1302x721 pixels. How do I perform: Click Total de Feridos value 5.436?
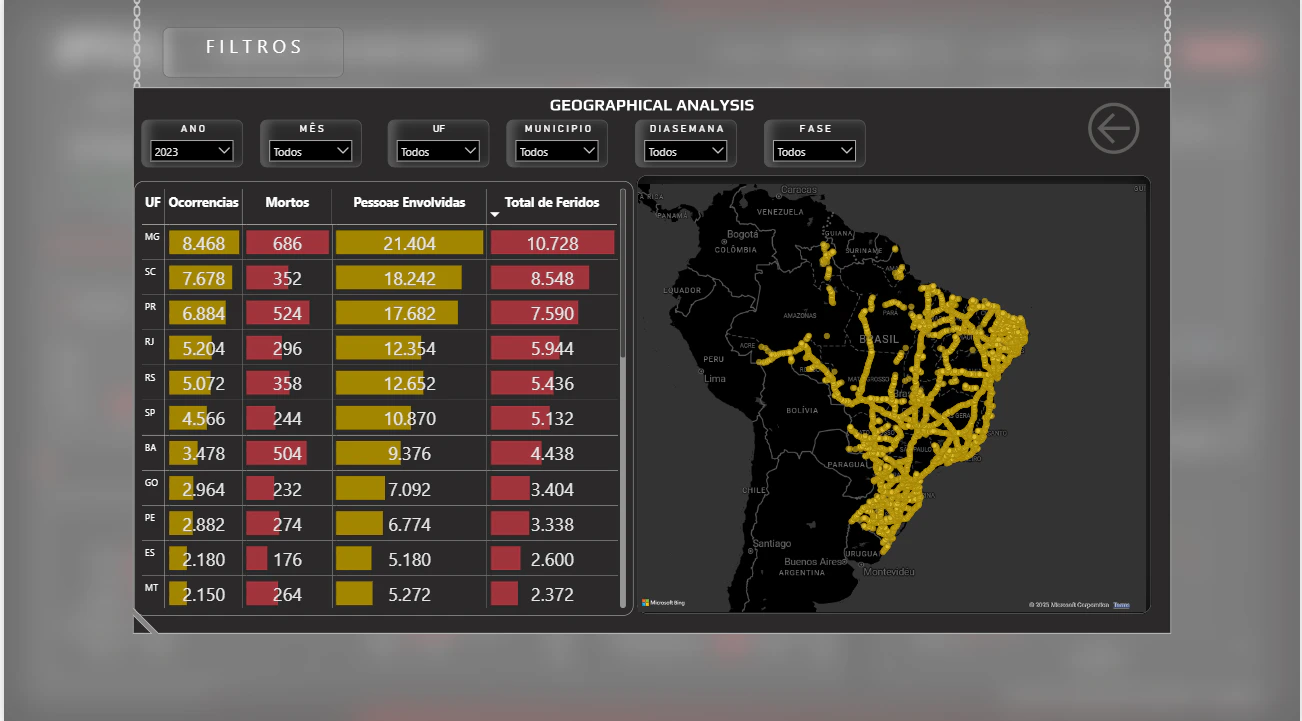(x=552, y=383)
